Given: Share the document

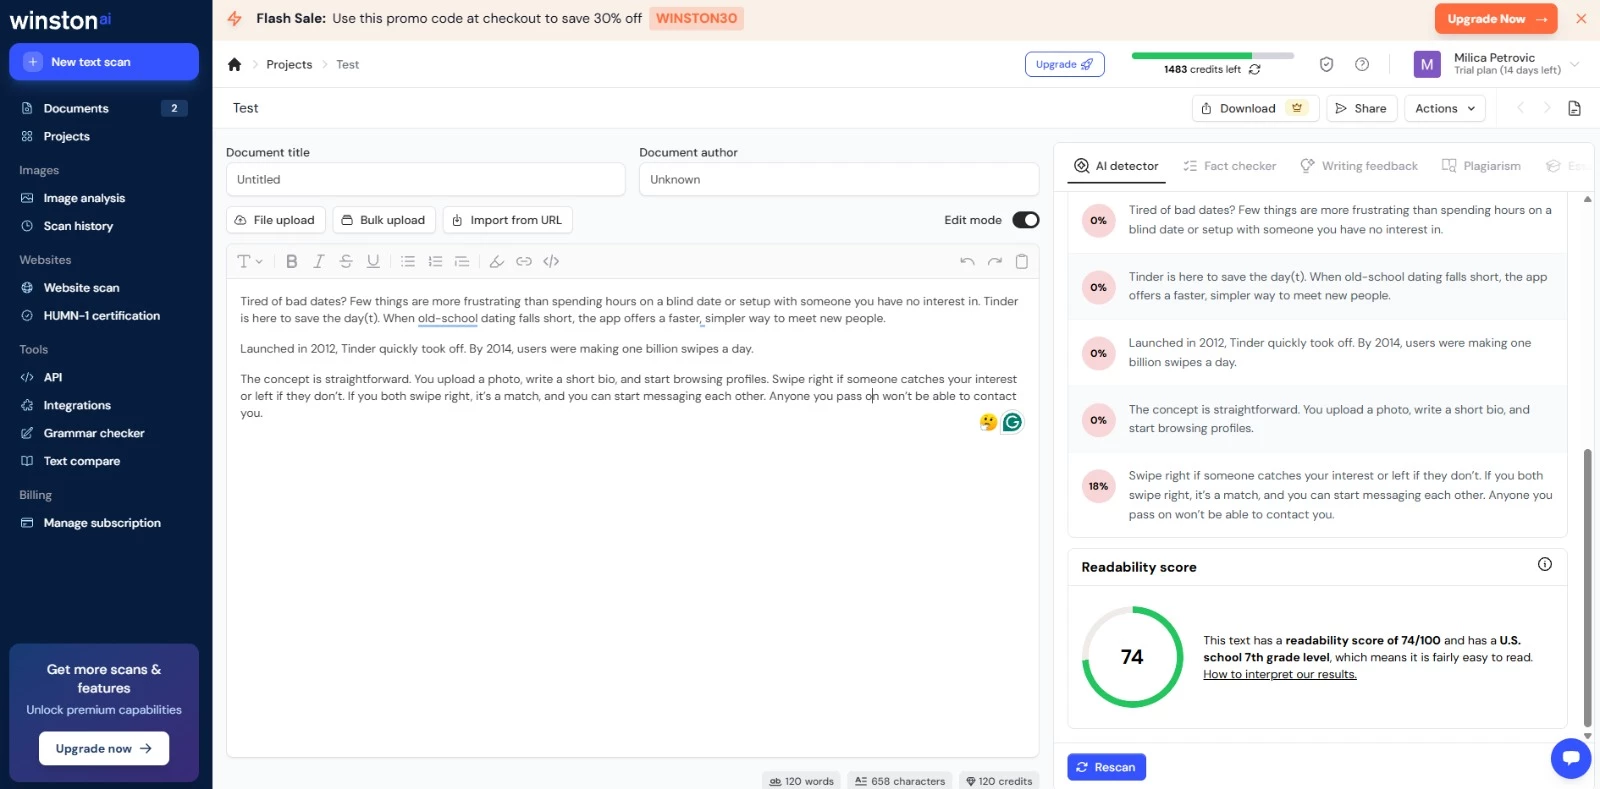Looking at the screenshot, I should 1362,108.
